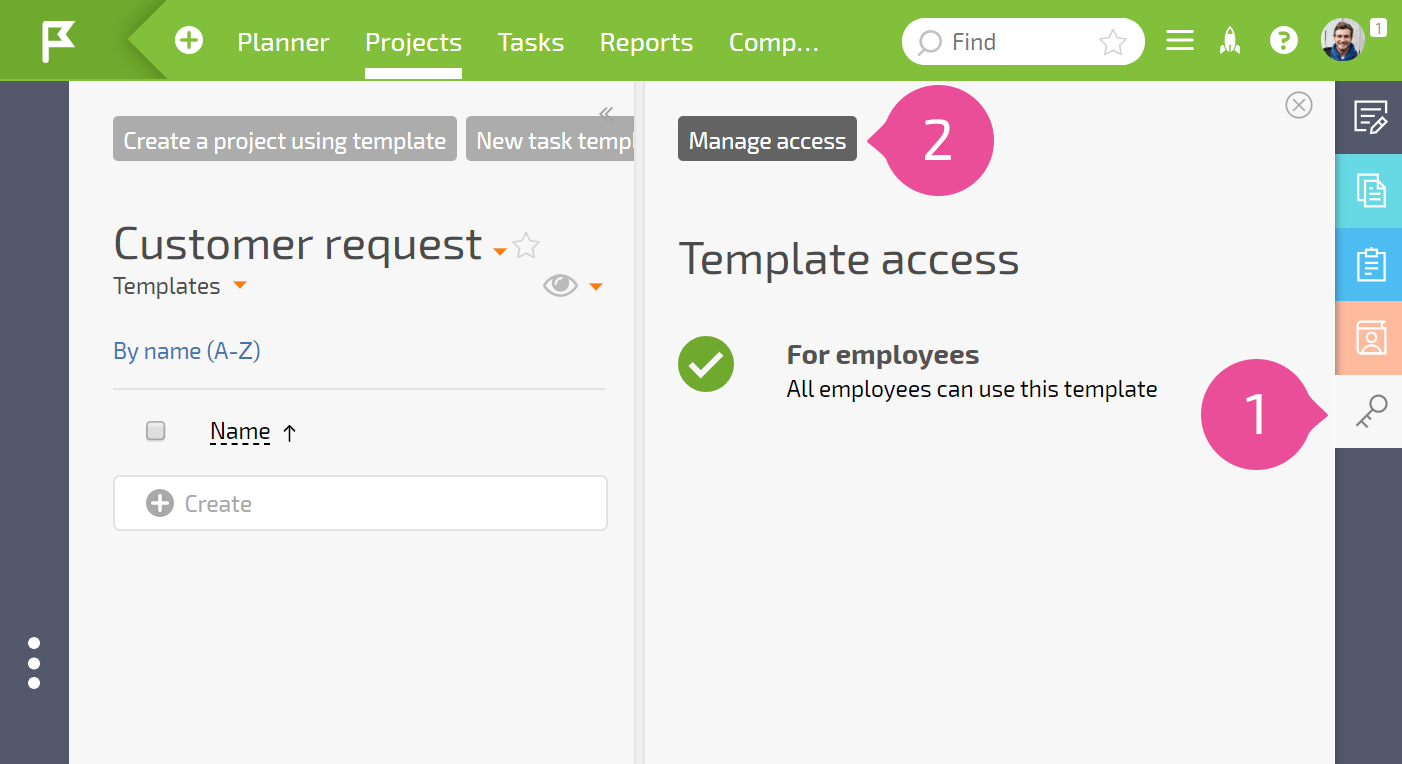
Task: Open the Templates dropdown
Action: 180,286
